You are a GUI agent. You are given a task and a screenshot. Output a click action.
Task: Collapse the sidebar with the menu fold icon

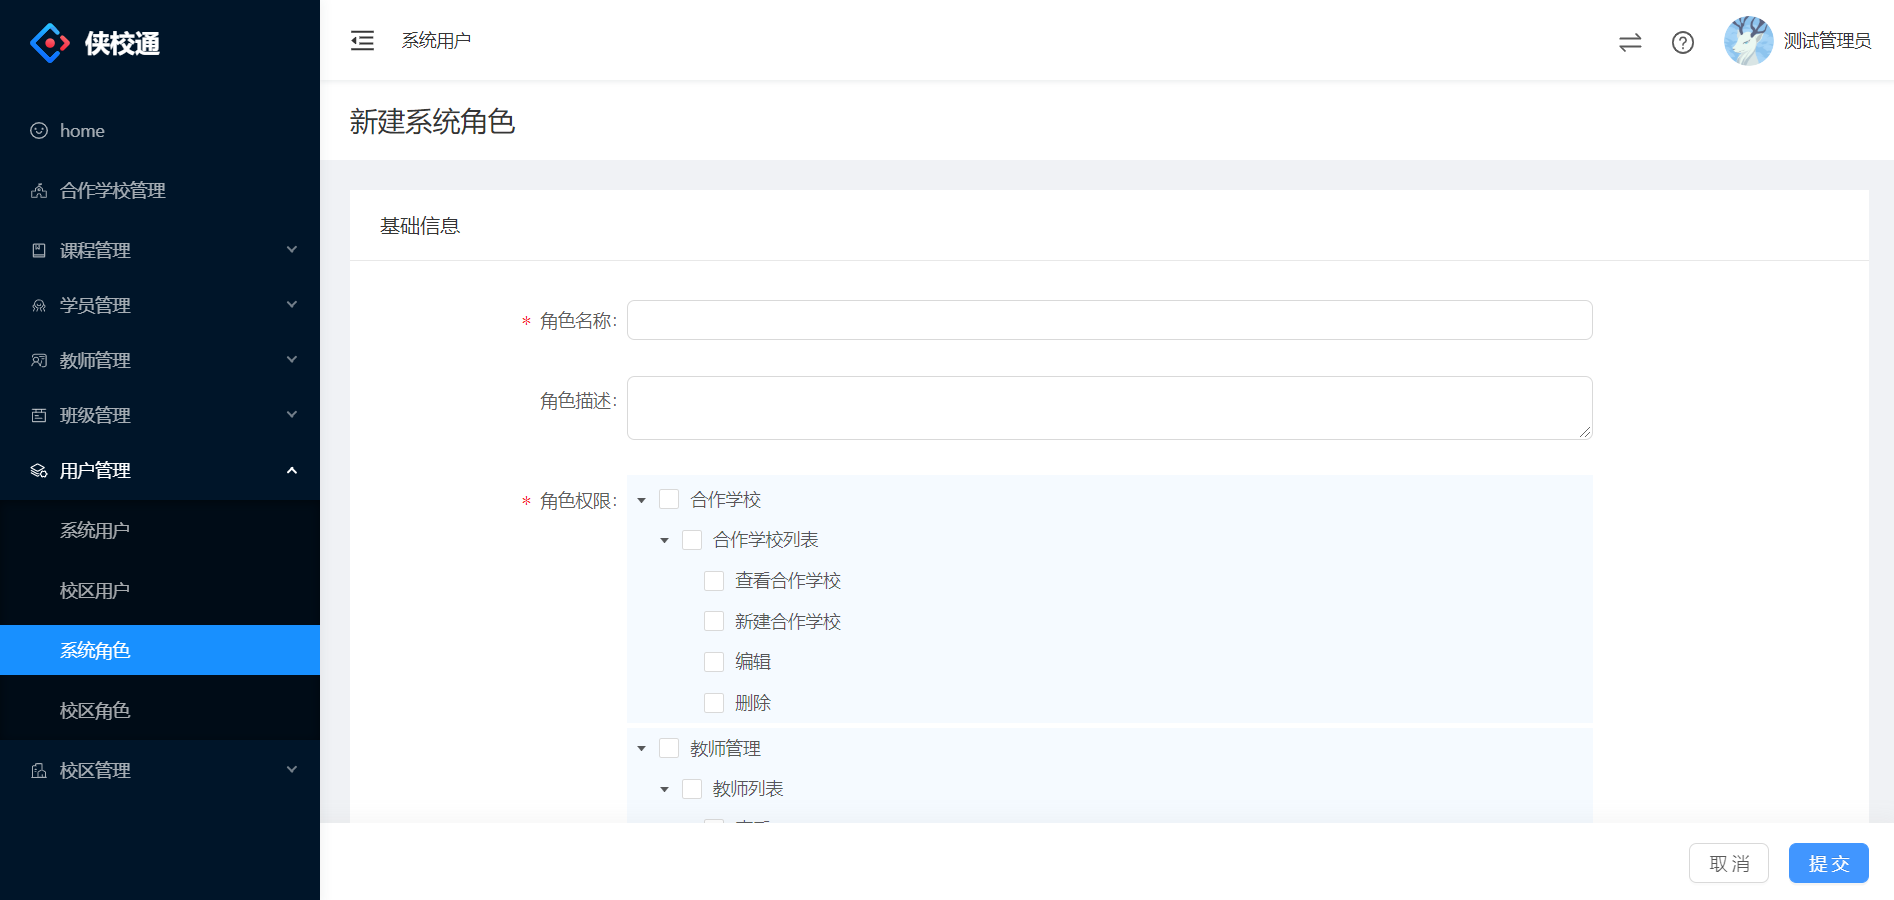[362, 40]
